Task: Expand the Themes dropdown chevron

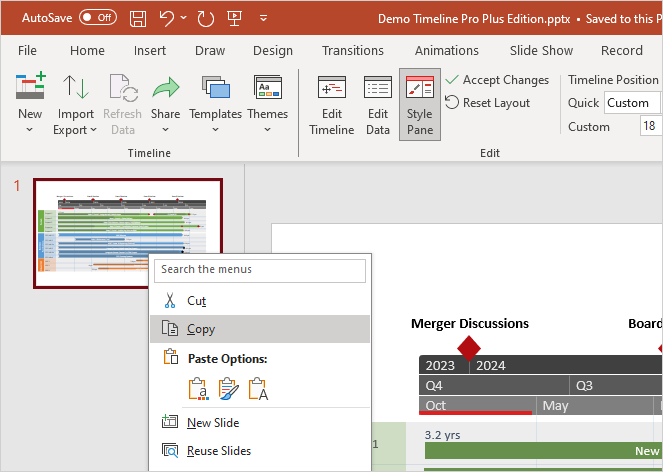Action: pyautogui.click(x=267, y=130)
